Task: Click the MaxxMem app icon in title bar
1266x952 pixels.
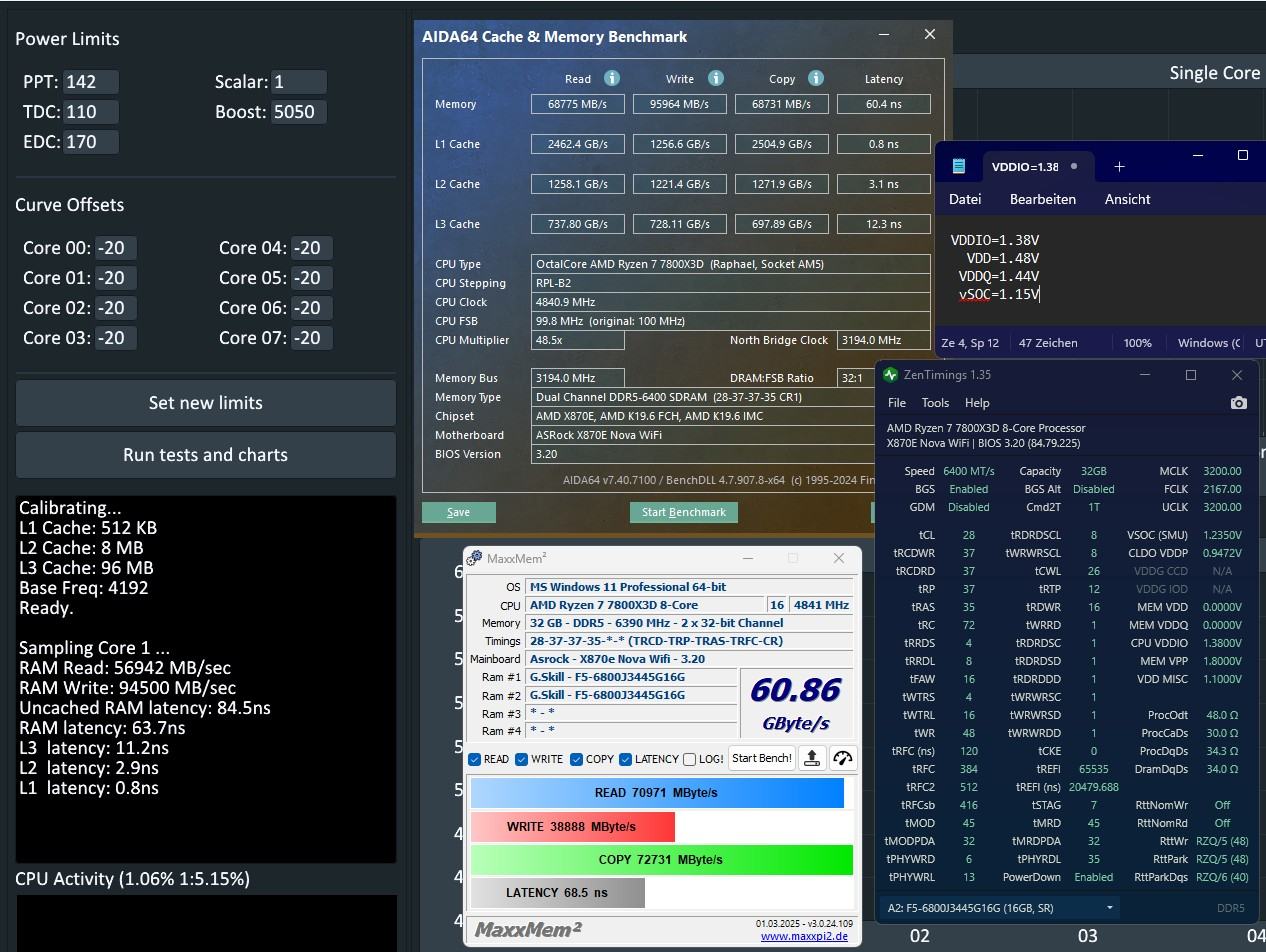Action: click(475, 558)
